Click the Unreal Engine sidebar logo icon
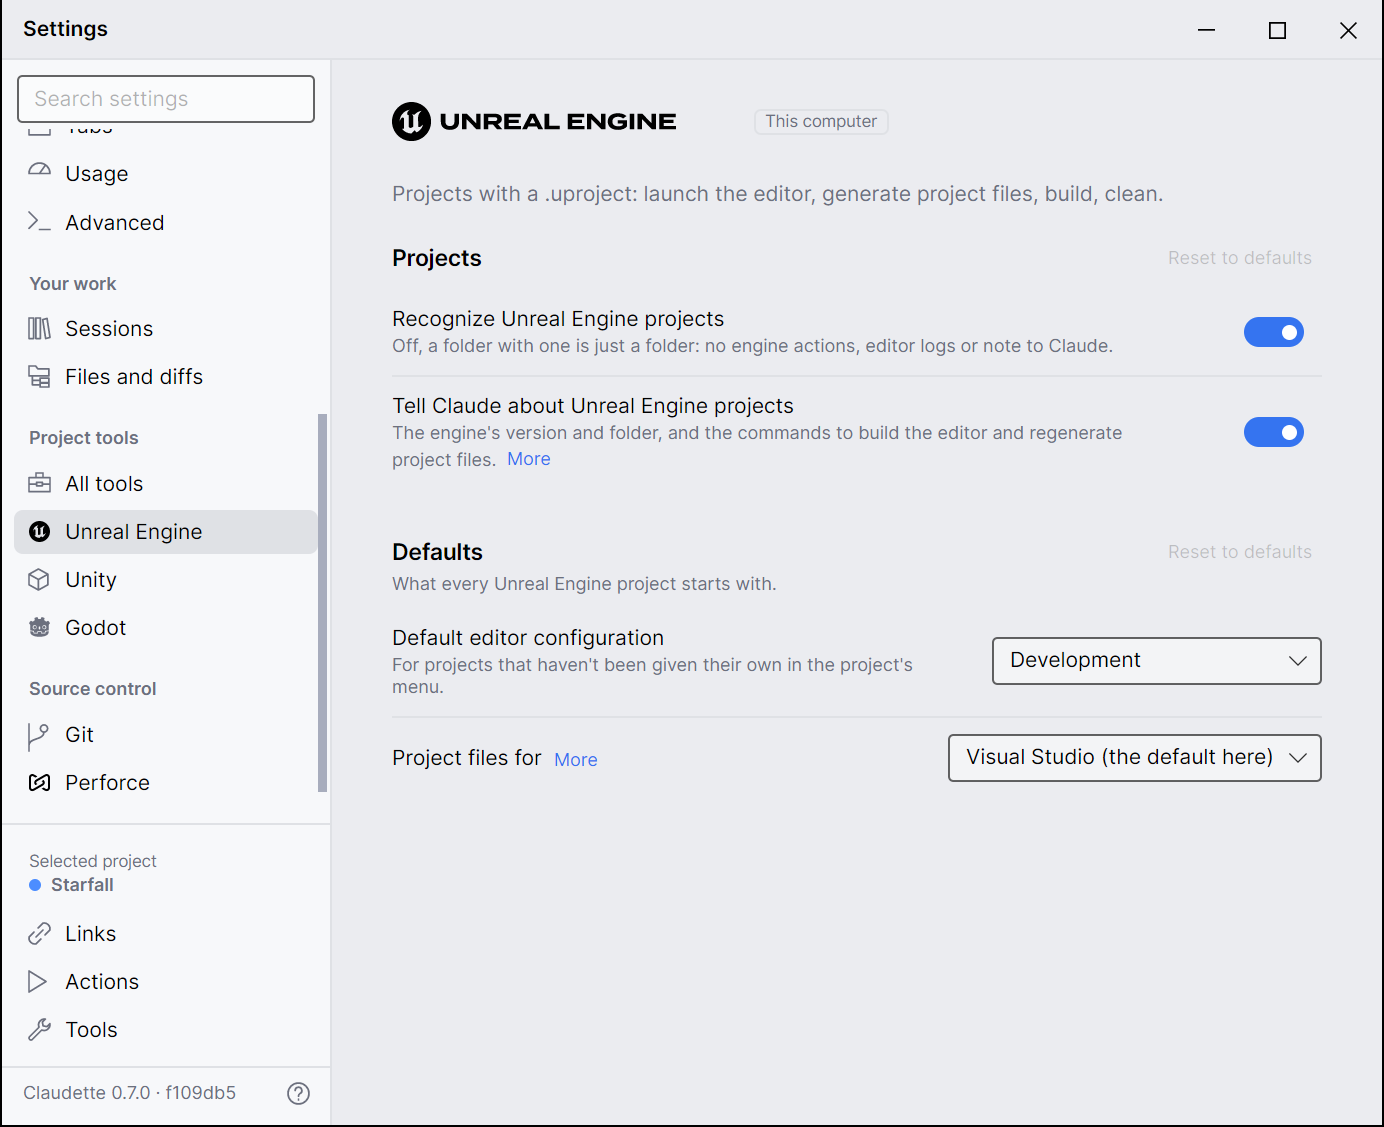The image size is (1384, 1127). pos(39,531)
